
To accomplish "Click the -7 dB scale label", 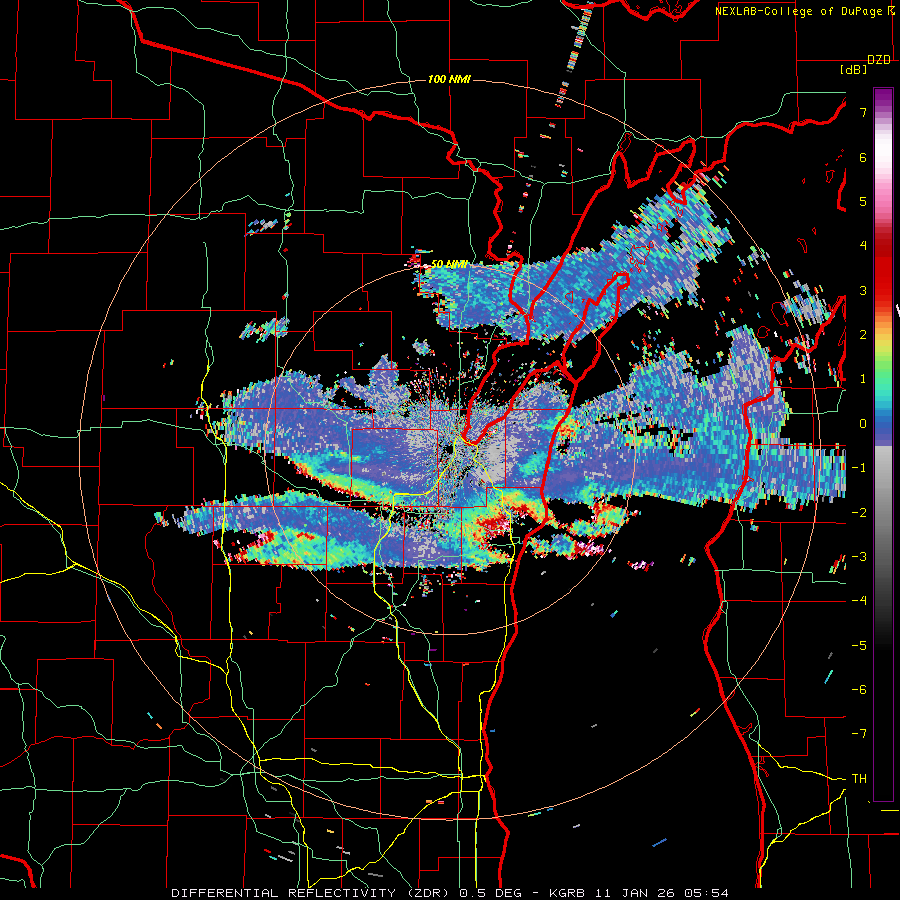I will pyautogui.click(x=859, y=734).
